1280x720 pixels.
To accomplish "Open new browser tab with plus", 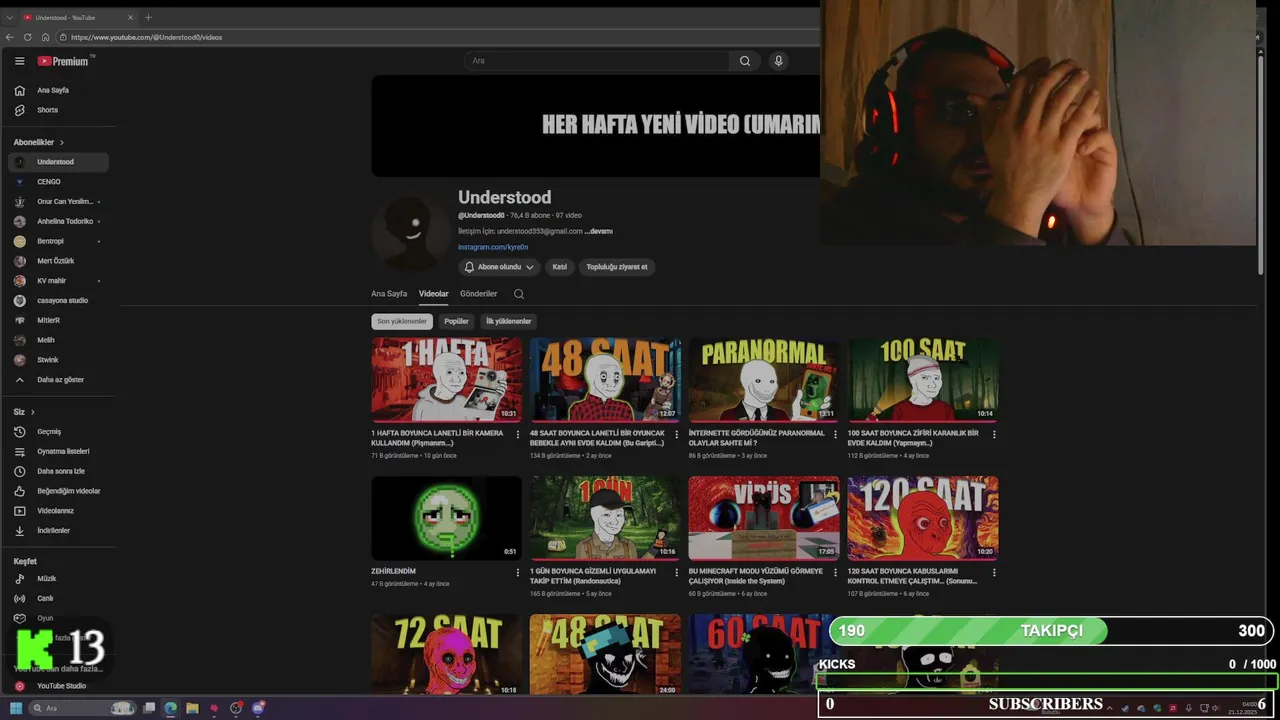I will tap(148, 17).
